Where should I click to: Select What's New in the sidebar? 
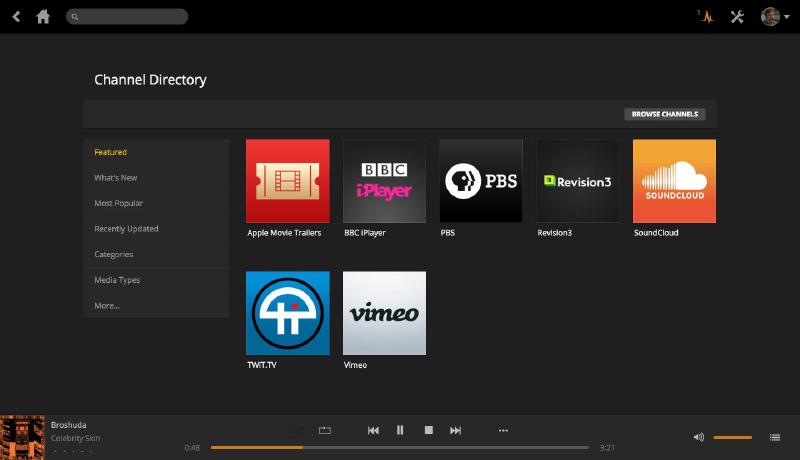pos(156,177)
